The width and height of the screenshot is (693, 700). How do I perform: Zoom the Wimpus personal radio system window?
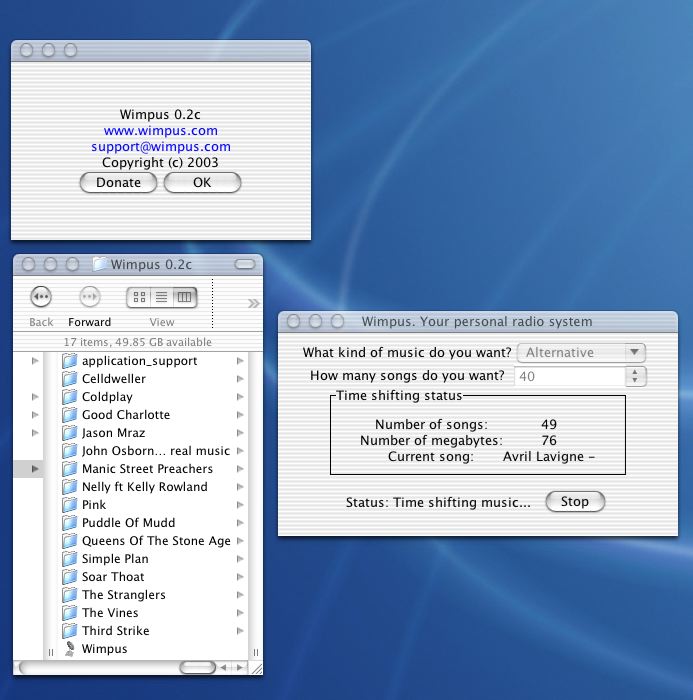(337, 321)
